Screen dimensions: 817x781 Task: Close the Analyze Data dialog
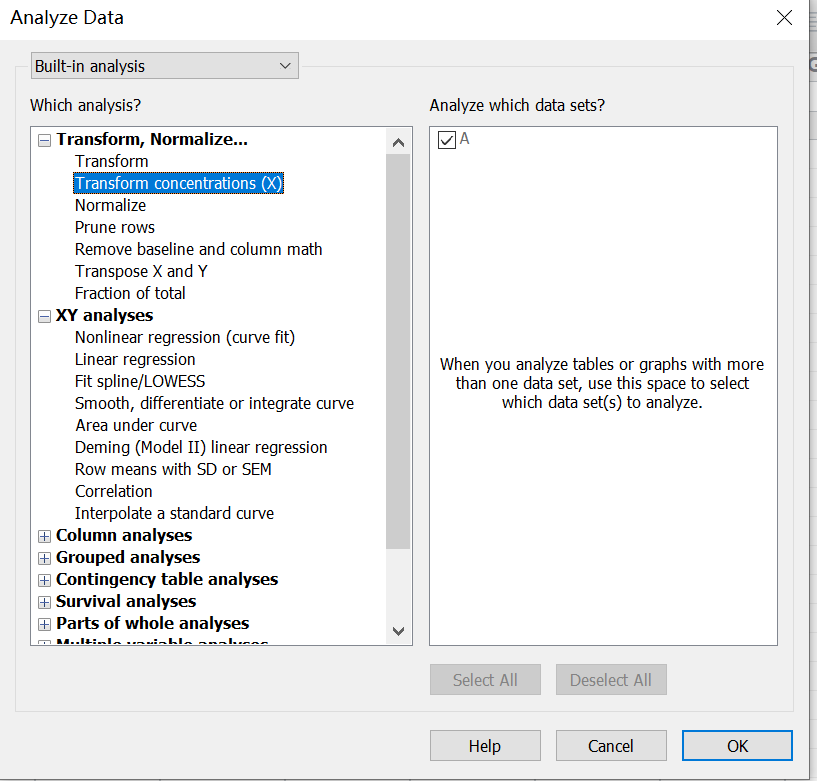point(785,17)
